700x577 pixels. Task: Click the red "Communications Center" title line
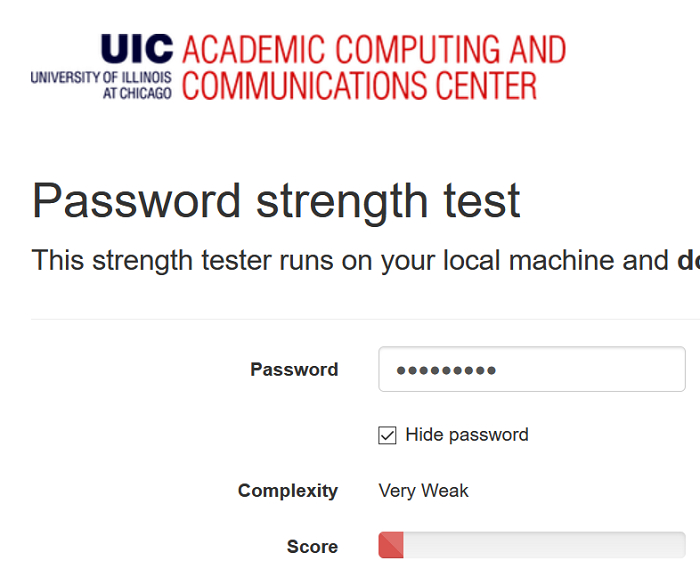pyautogui.click(x=359, y=86)
